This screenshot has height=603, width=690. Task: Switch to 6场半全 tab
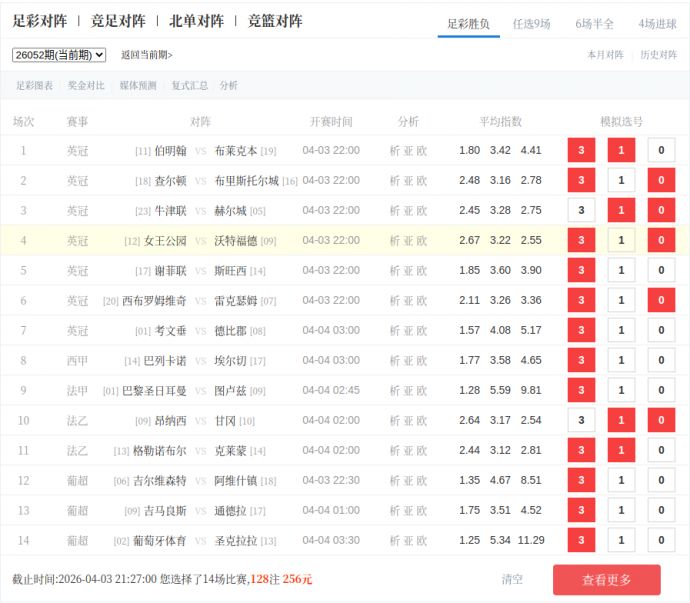pos(594,23)
